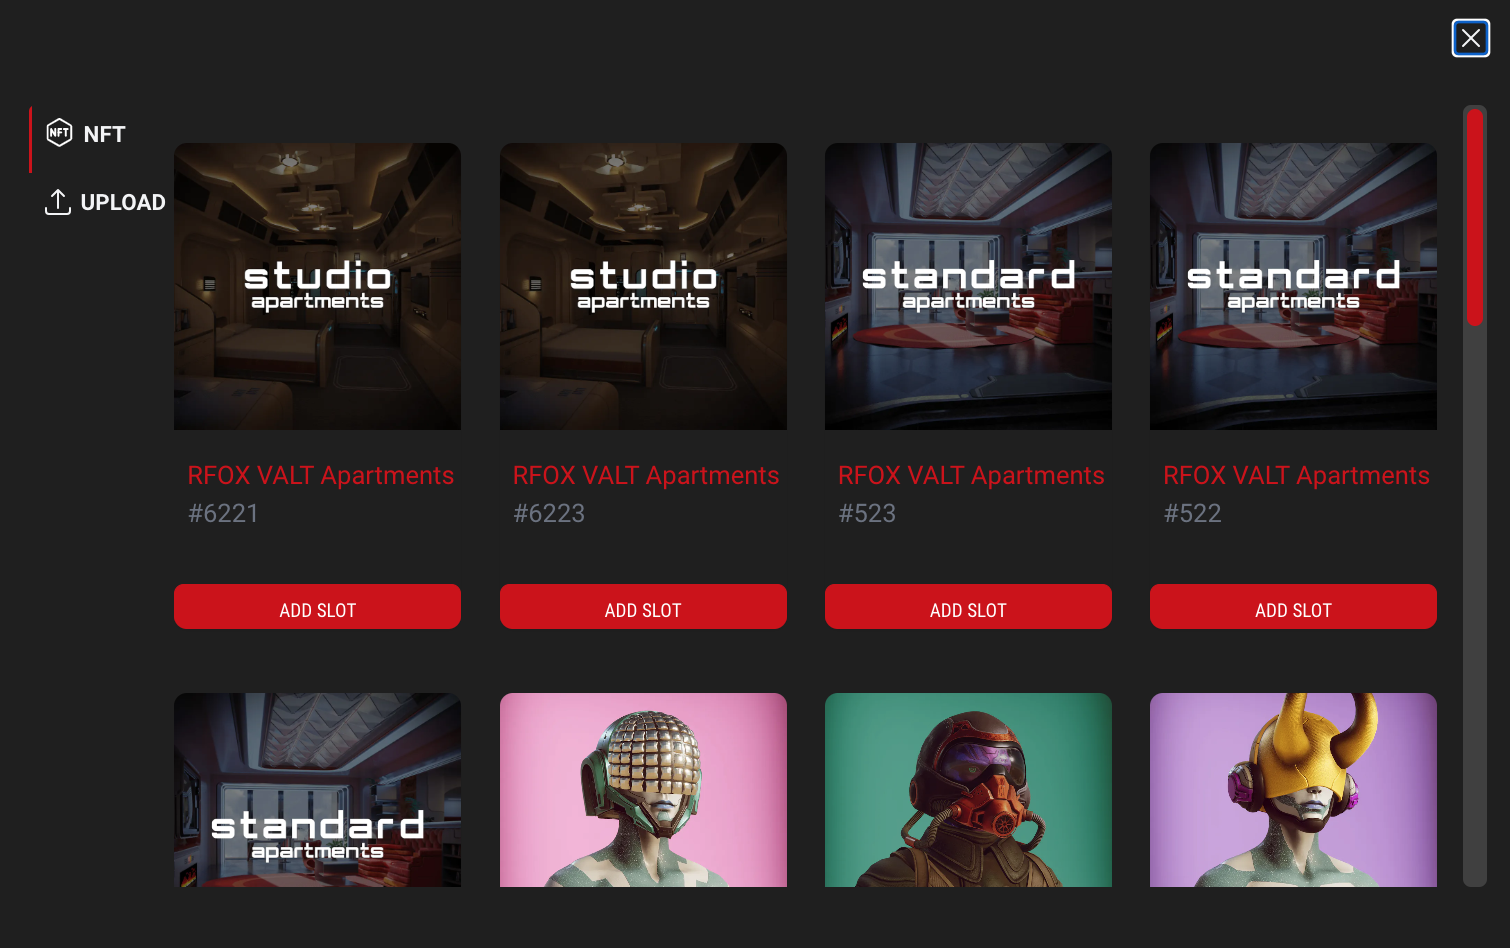Click the upload arrow icon in the sidebar
Screen dimensions: 1510x948
point(58,202)
